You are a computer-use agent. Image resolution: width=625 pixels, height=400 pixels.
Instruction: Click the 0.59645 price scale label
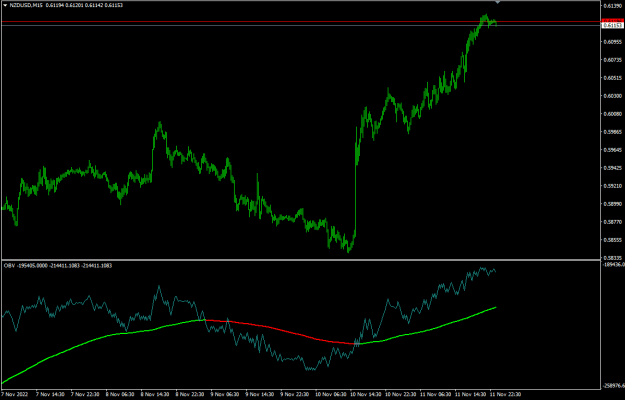coord(613,150)
